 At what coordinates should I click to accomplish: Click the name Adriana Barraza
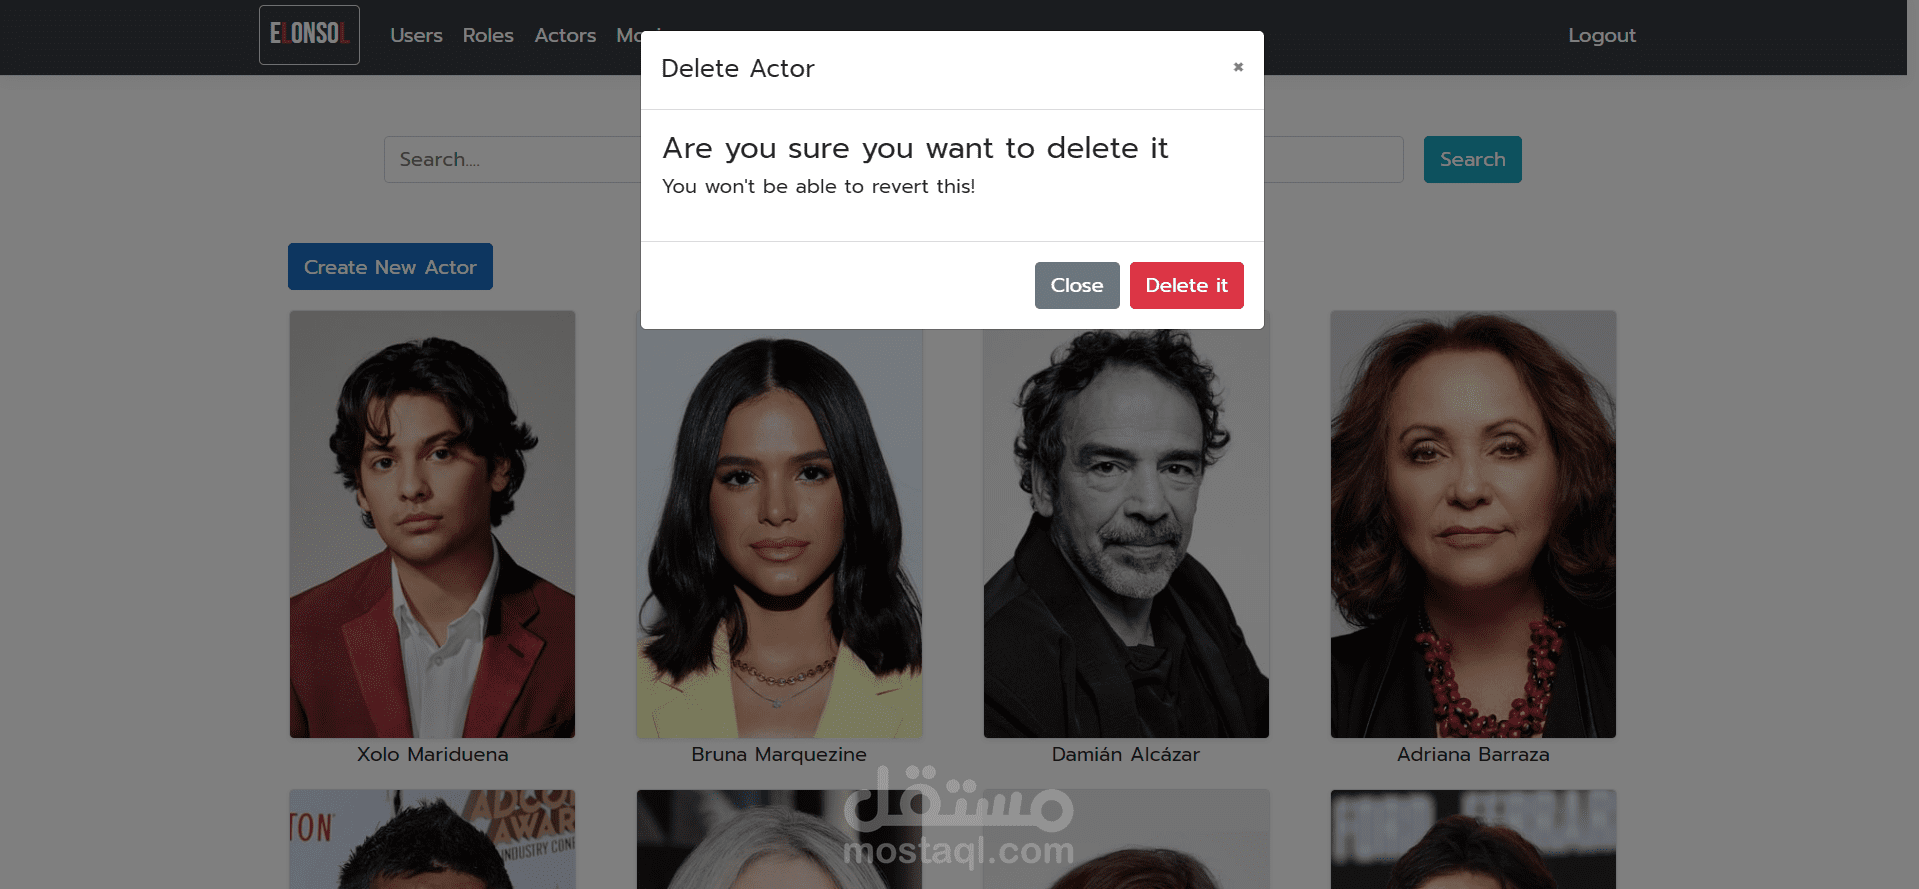coord(1473,754)
